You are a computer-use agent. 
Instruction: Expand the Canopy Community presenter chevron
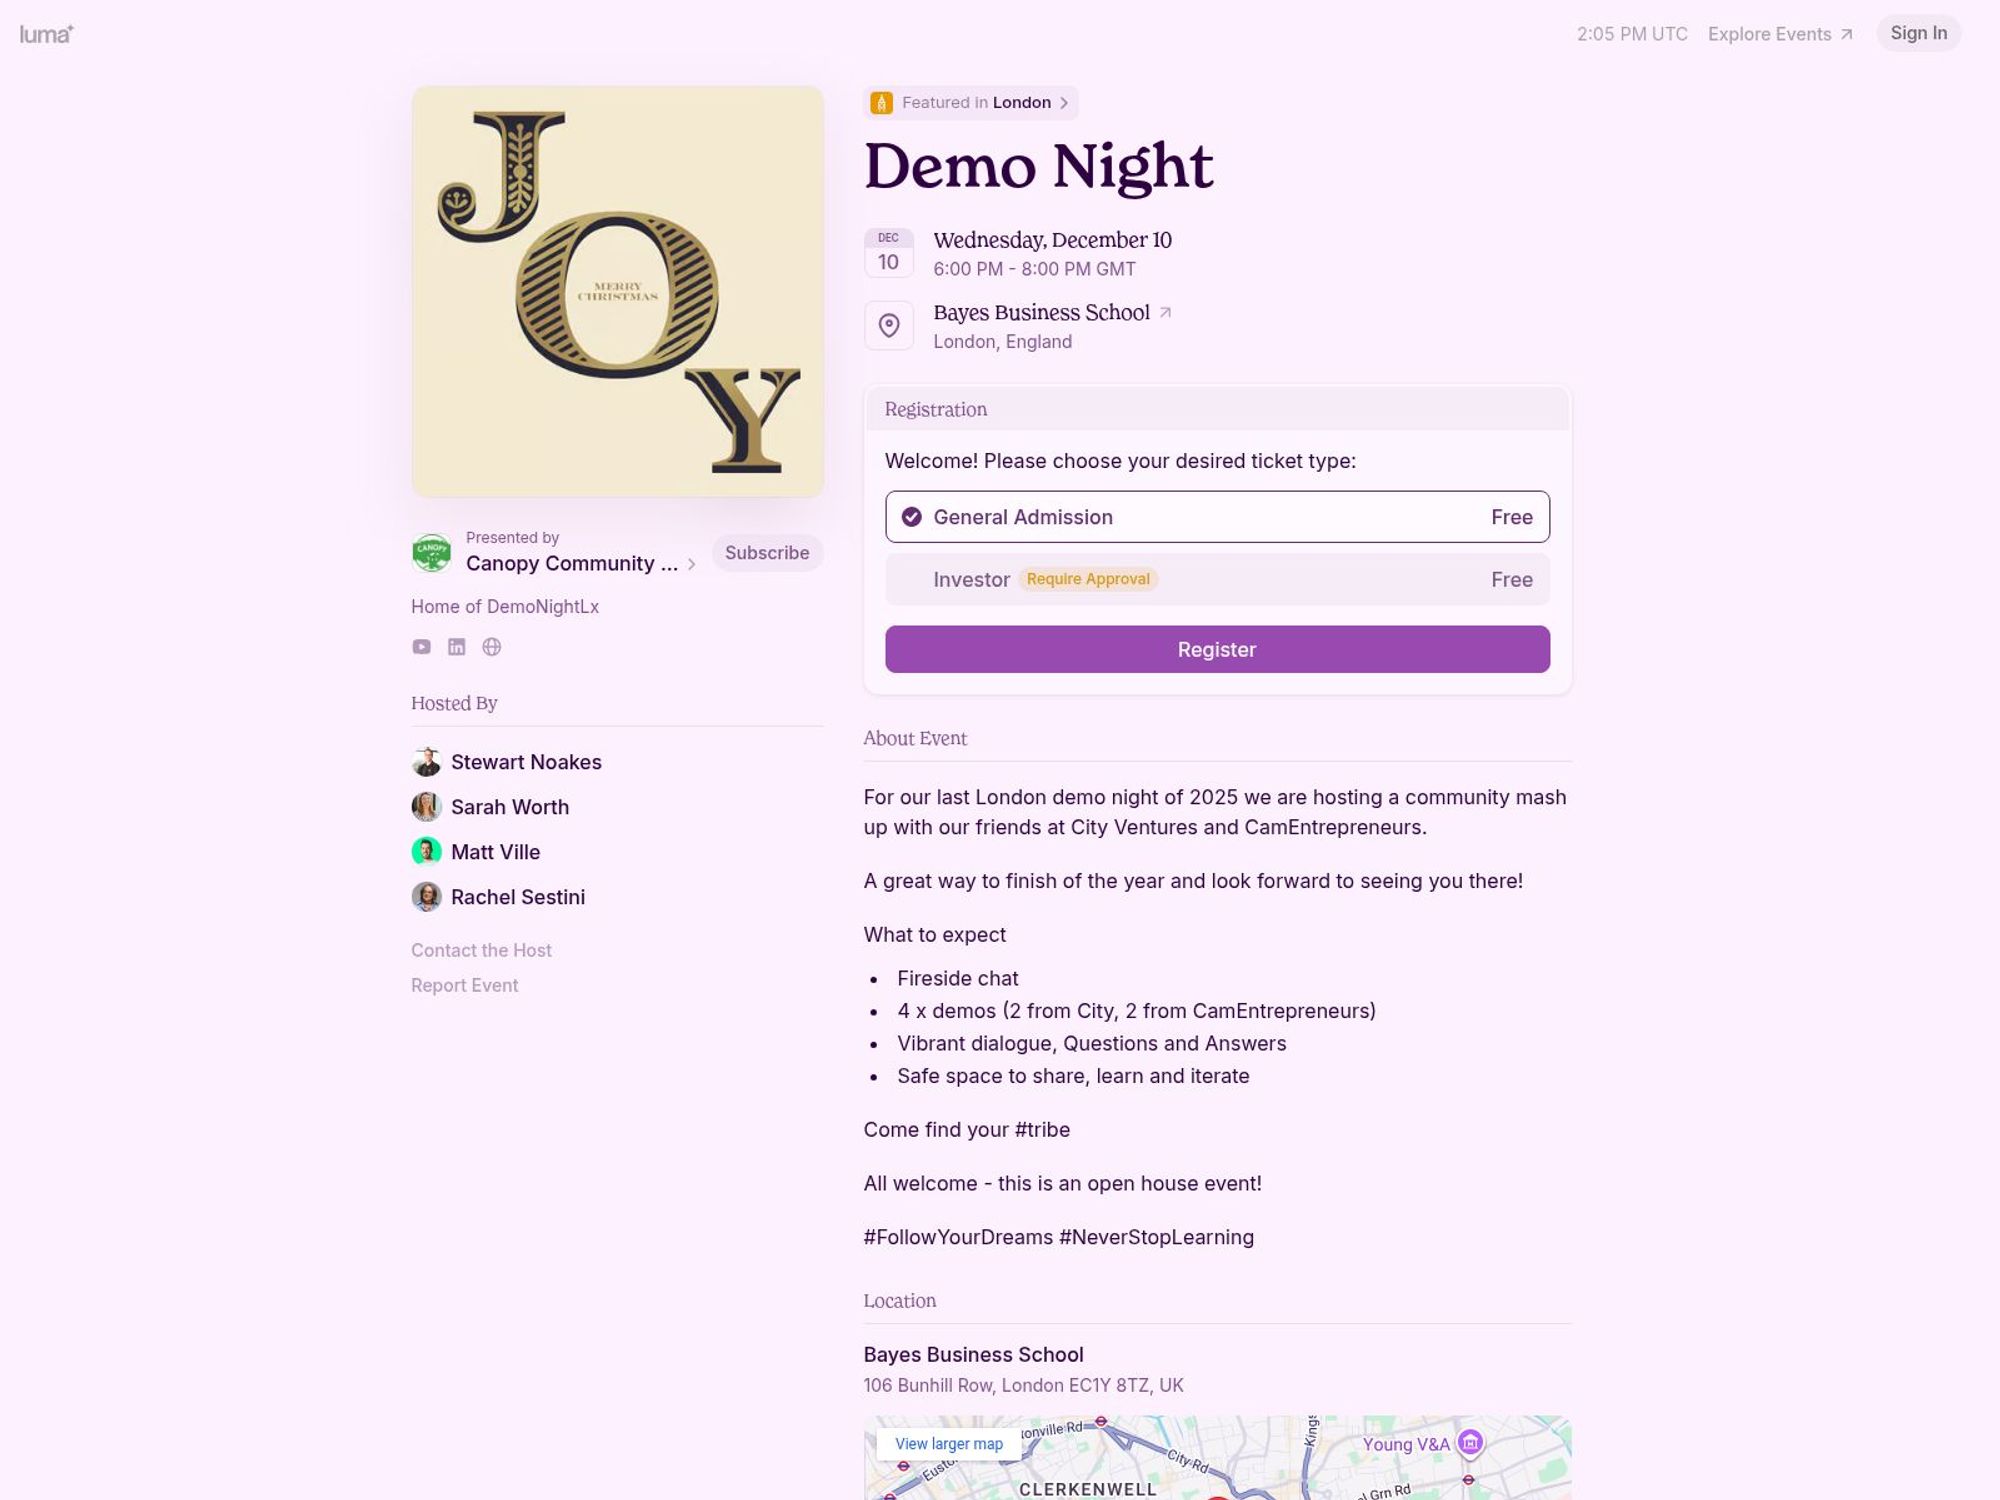point(691,564)
